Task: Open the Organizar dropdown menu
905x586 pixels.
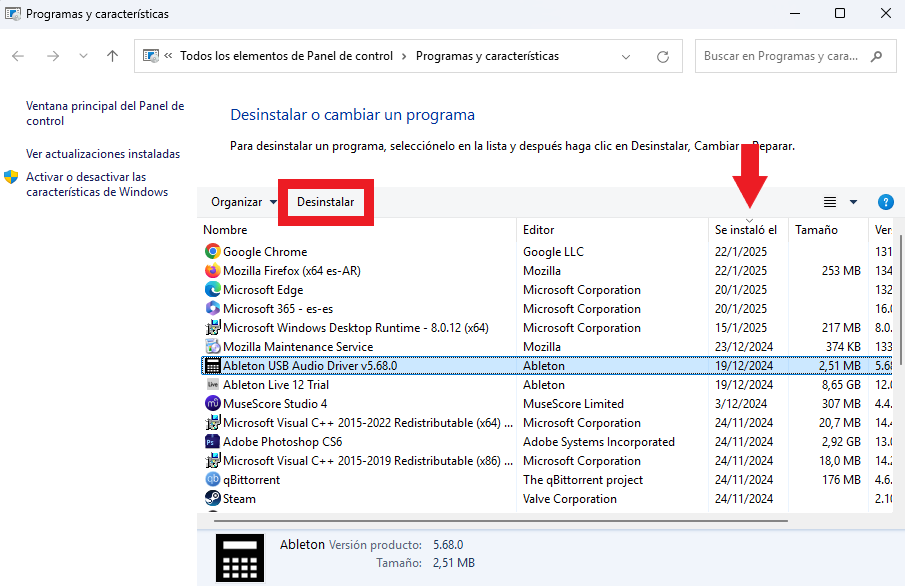Action: (244, 202)
